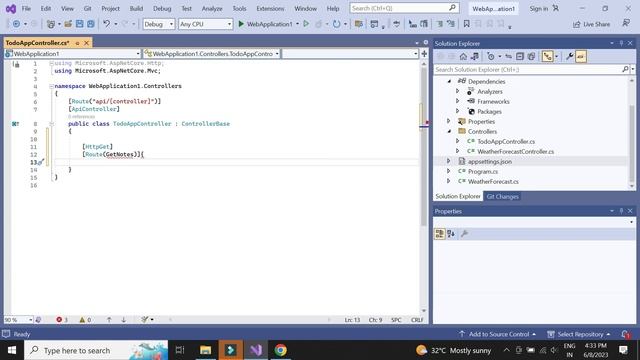Viewport: 640px width, 360px height.
Task: Open the Debug menu
Action: (x=162, y=8)
